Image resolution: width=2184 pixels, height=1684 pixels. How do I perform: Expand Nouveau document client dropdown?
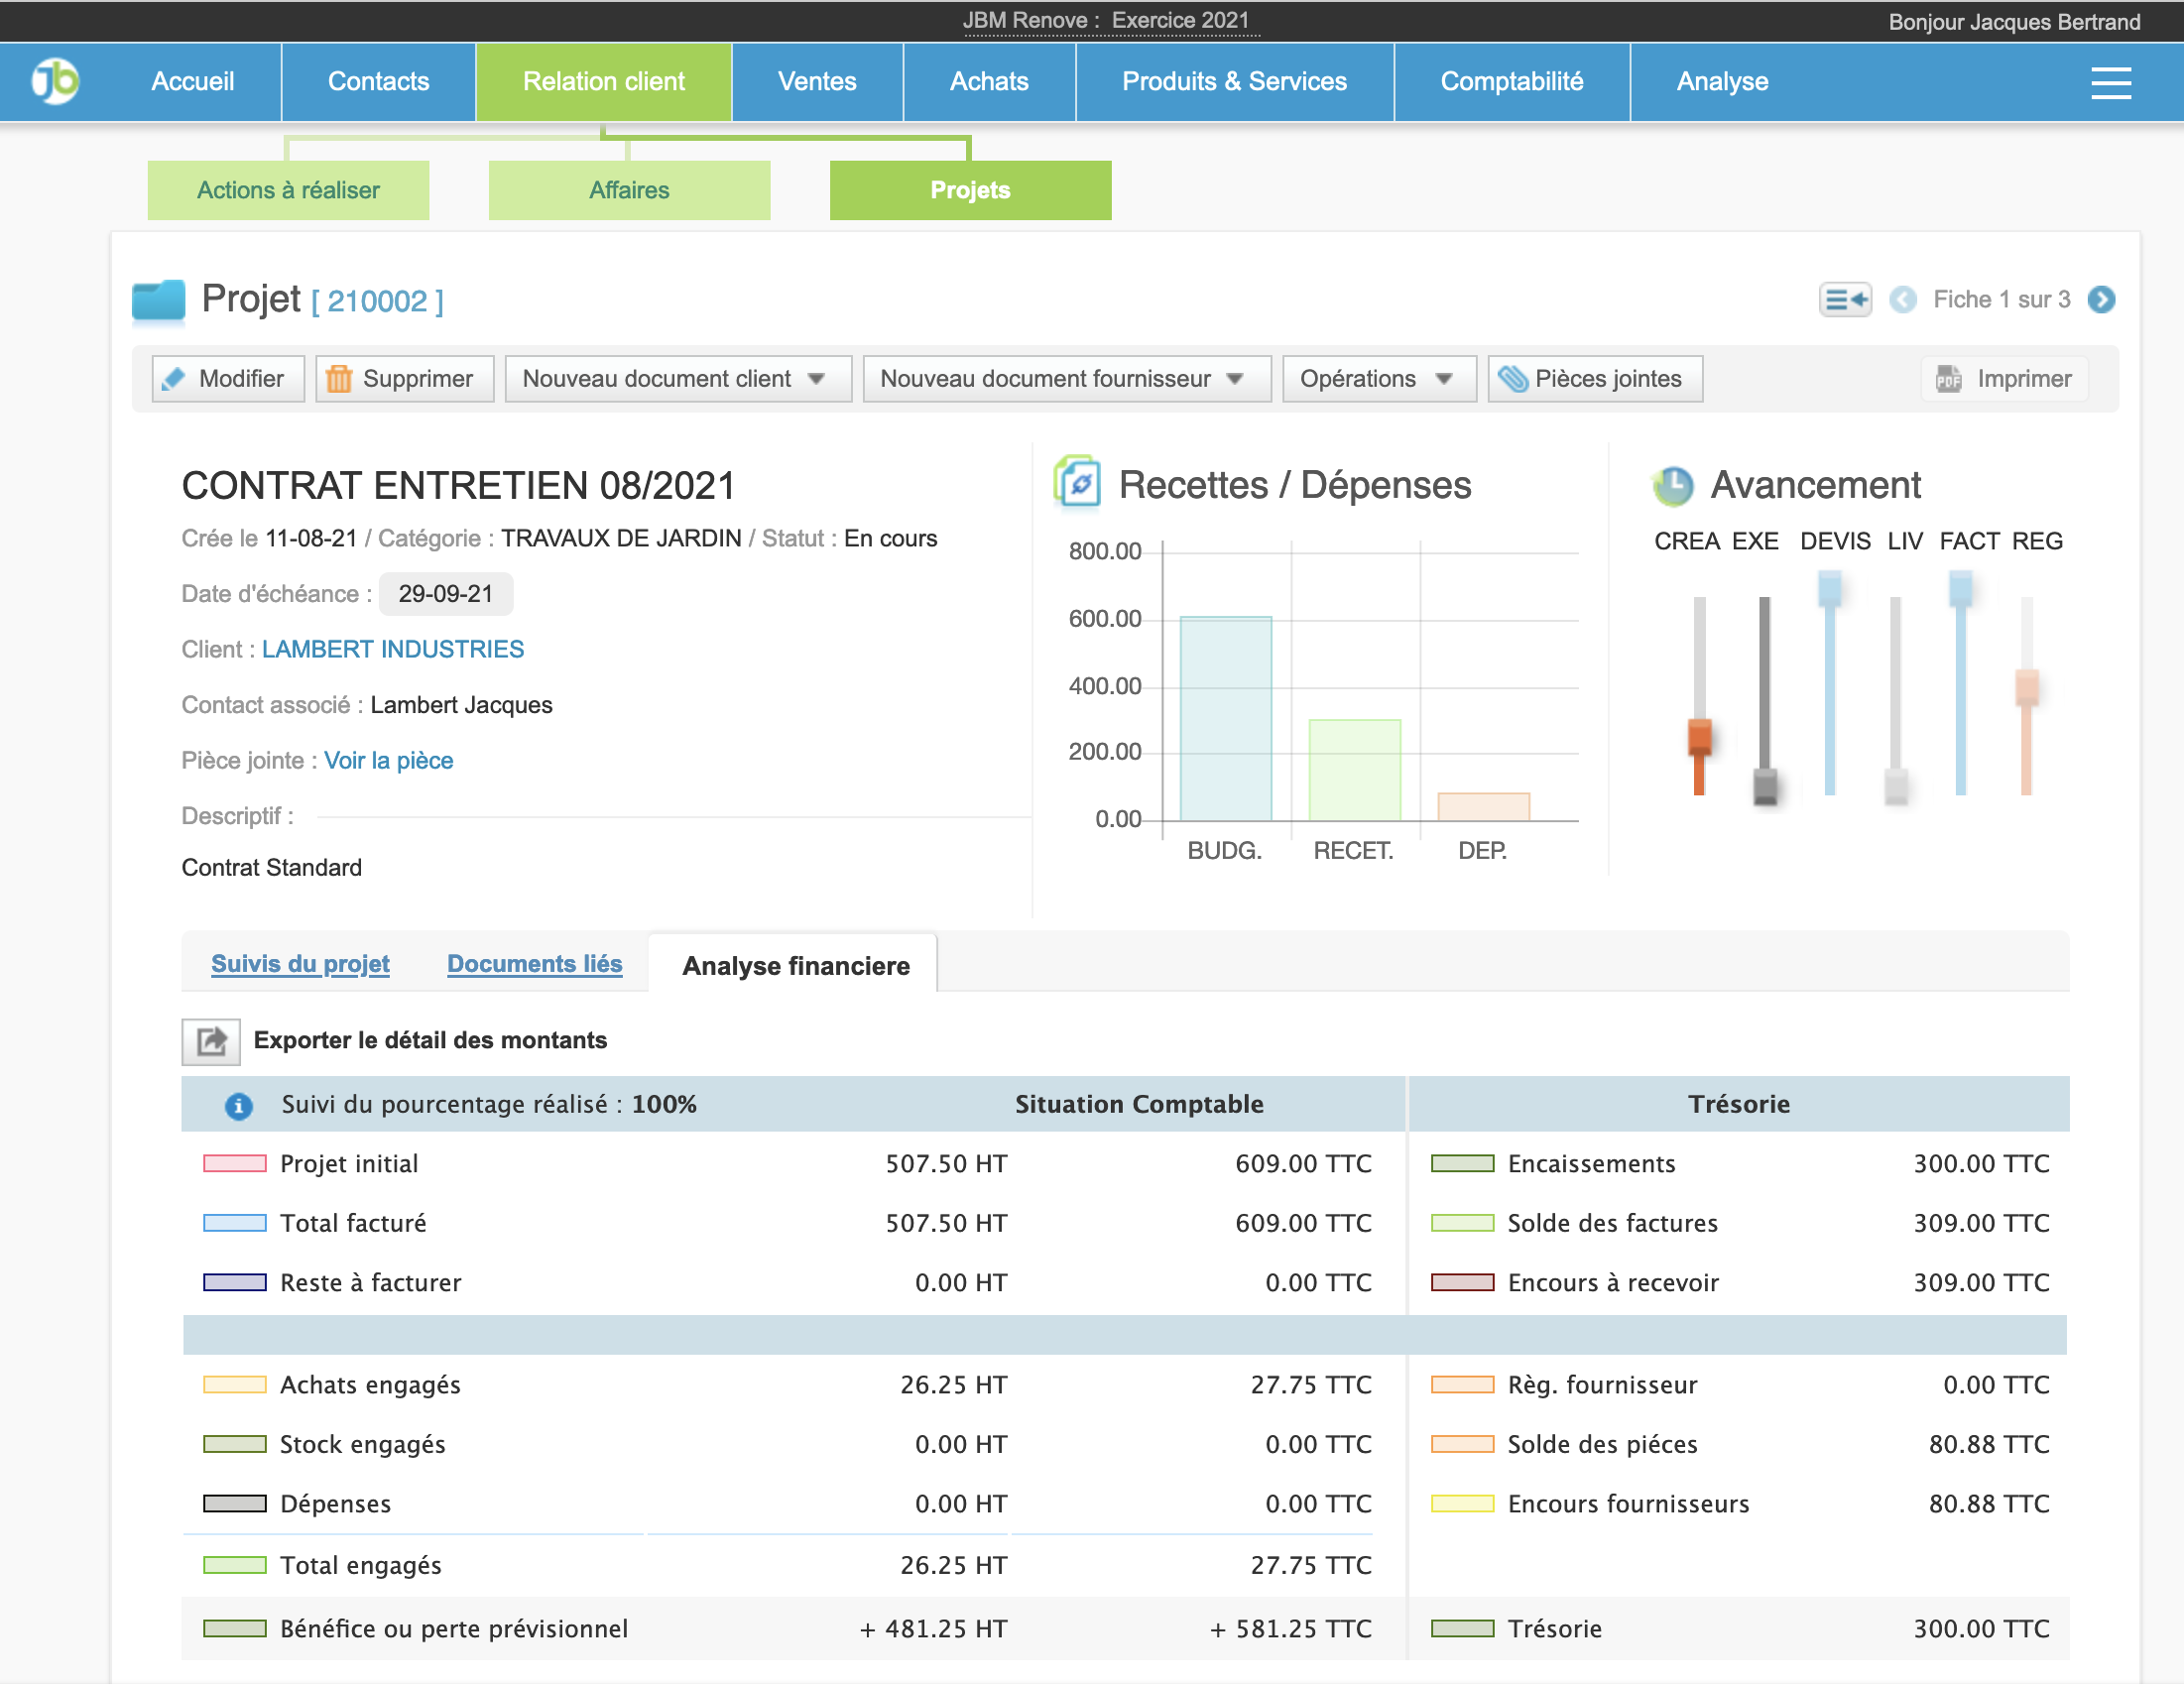click(678, 379)
